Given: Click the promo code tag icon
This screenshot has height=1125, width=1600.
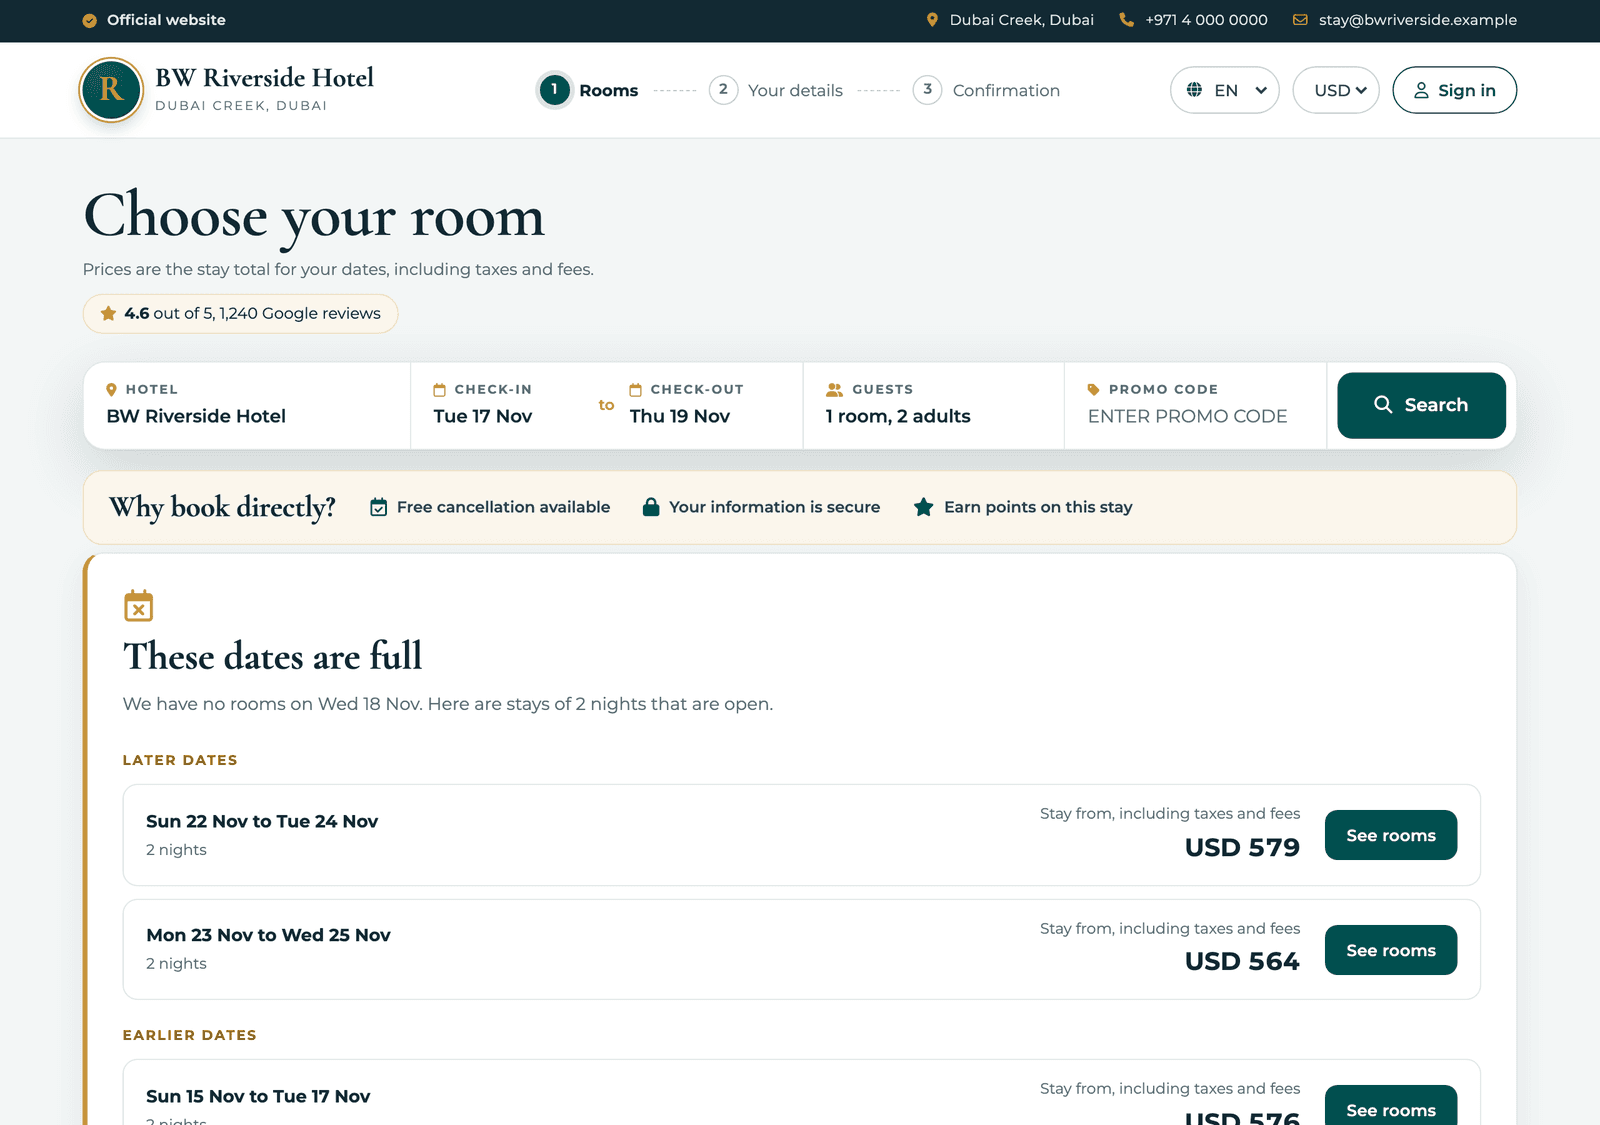Looking at the screenshot, I should tap(1094, 390).
